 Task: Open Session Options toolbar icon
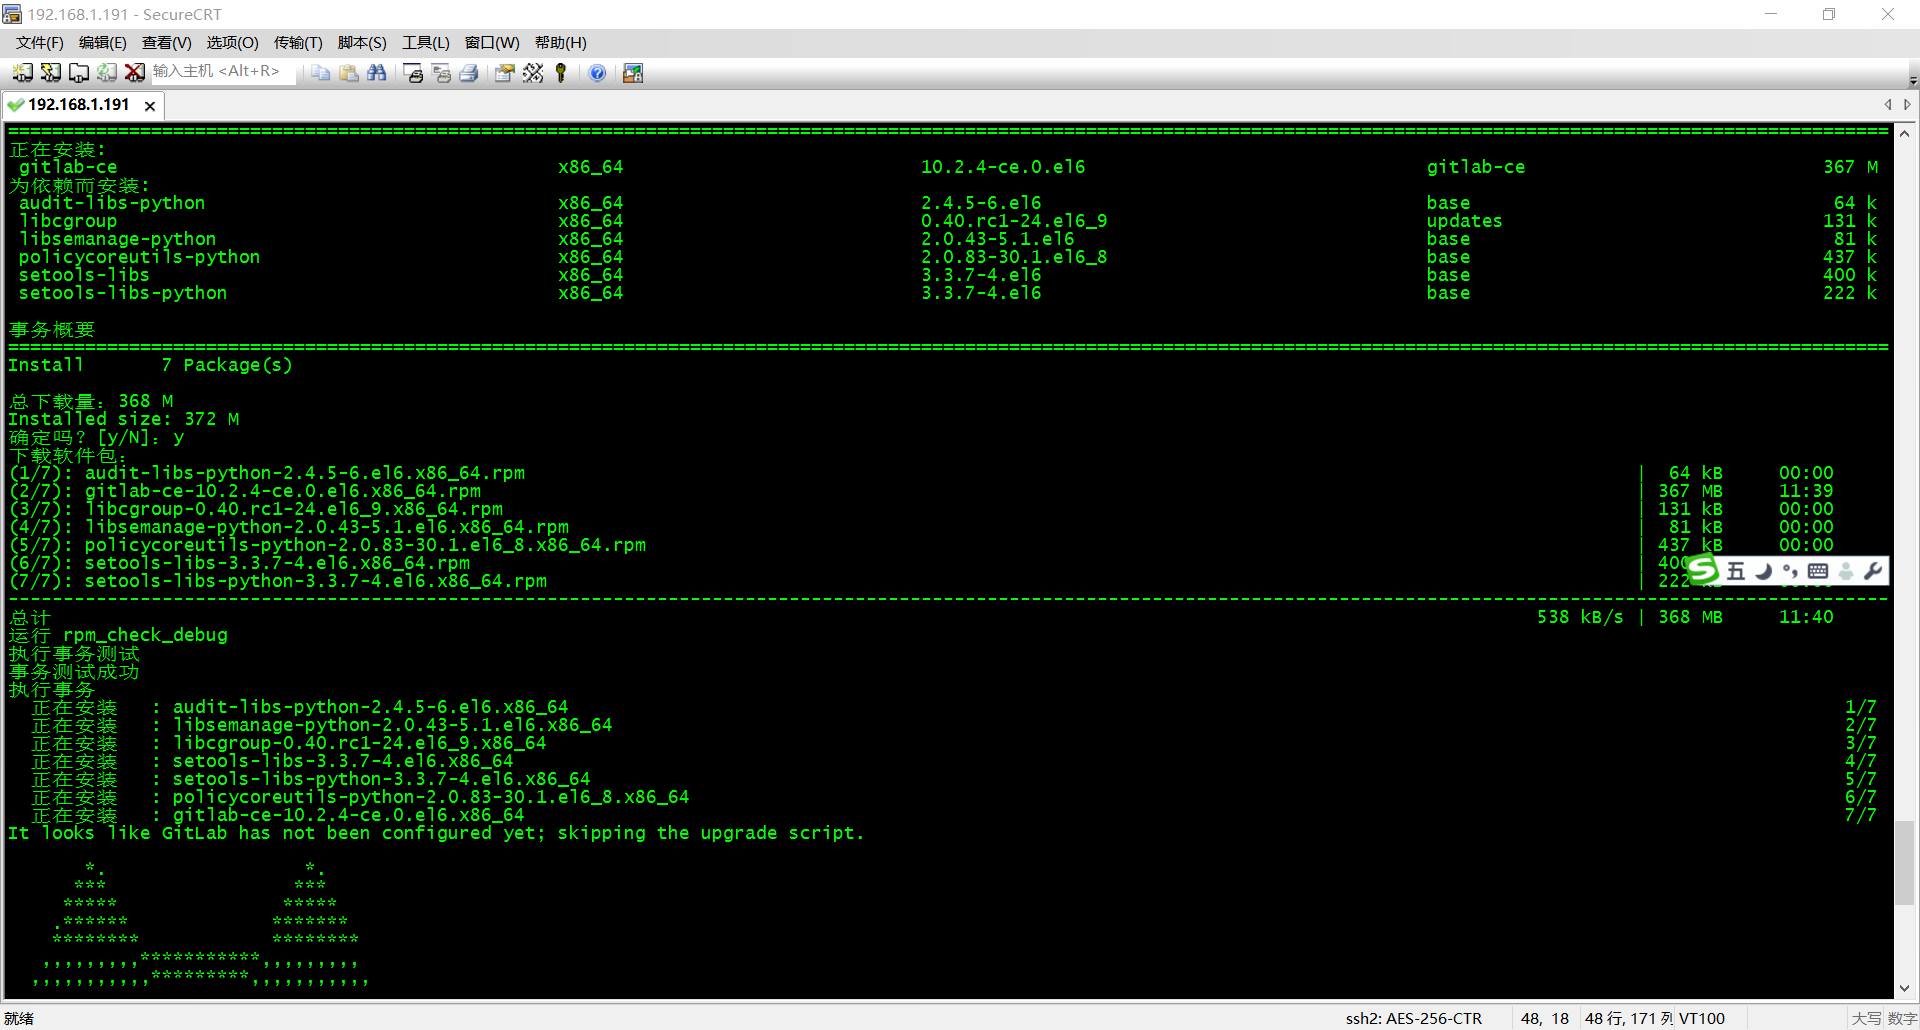pos(505,72)
